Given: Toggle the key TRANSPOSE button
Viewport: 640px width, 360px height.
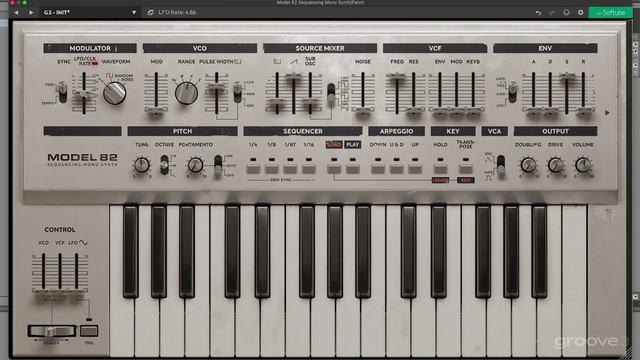Looking at the screenshot, I should (465, 169).
